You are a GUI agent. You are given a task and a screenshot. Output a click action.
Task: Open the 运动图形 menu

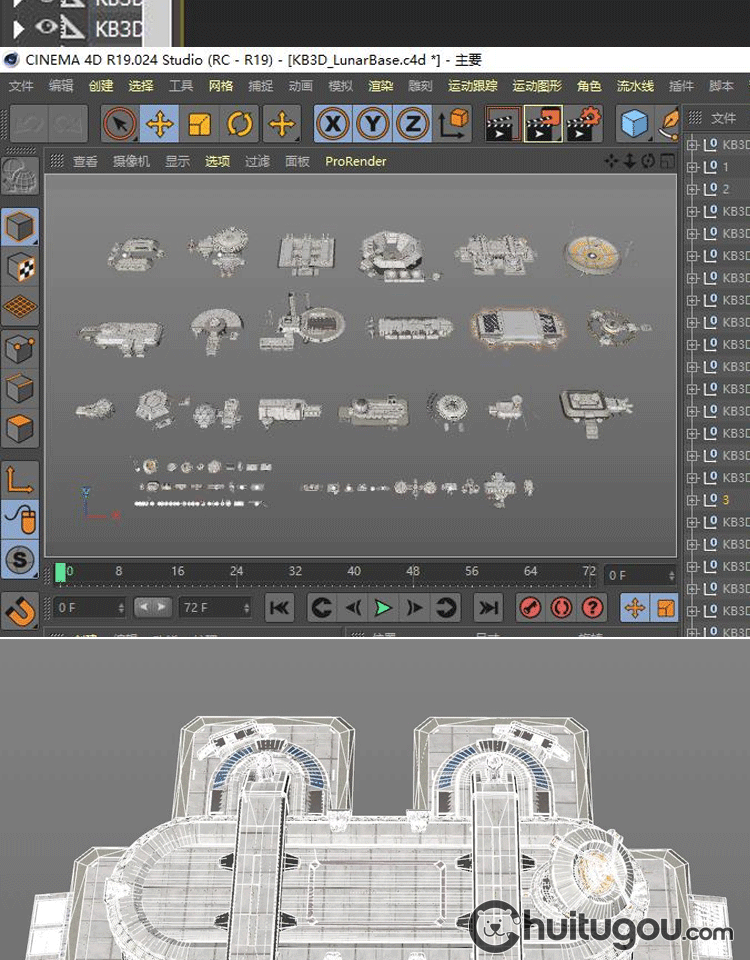click(537, 86)
